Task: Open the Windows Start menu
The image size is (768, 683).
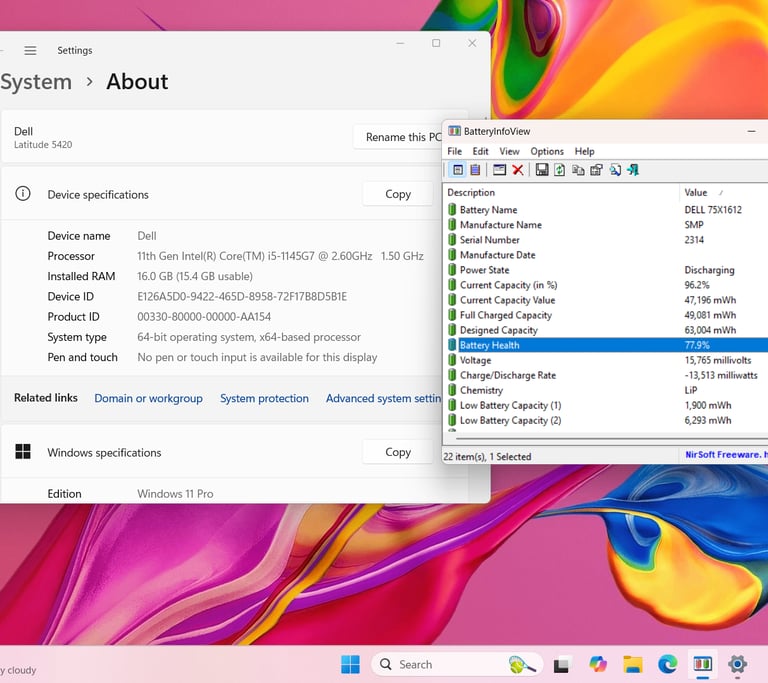Action: [x=350, y=664]
